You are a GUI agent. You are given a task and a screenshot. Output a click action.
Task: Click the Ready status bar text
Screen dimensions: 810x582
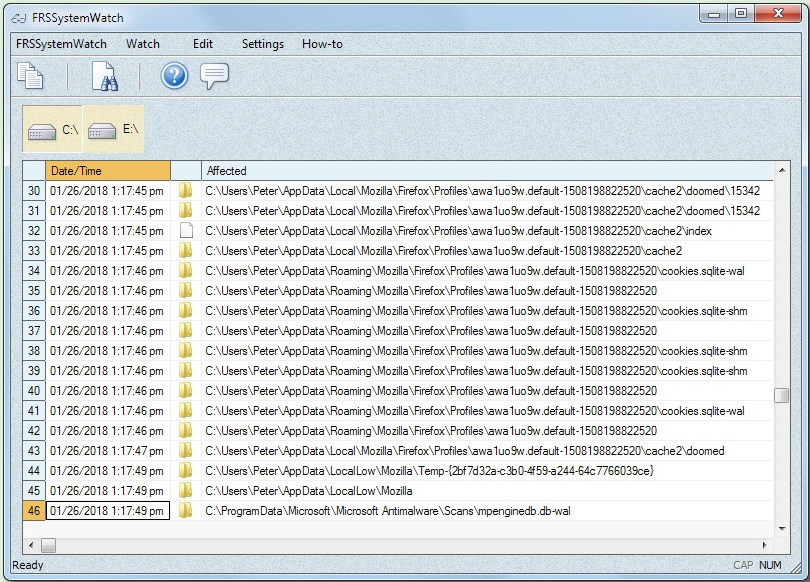click(28, 565)
